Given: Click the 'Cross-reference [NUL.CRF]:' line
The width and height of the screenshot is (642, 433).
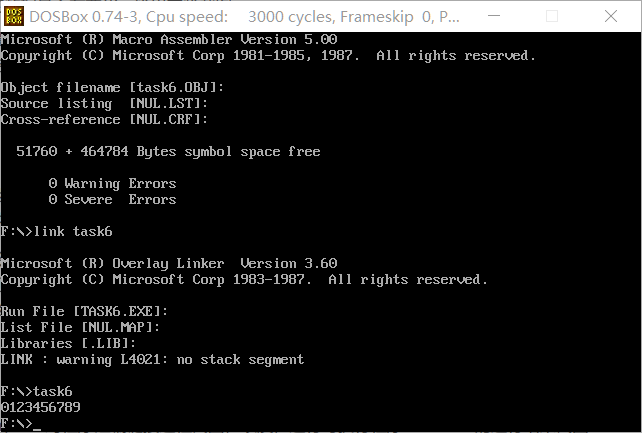Looking at the screenshot, I should click(105, 120).
